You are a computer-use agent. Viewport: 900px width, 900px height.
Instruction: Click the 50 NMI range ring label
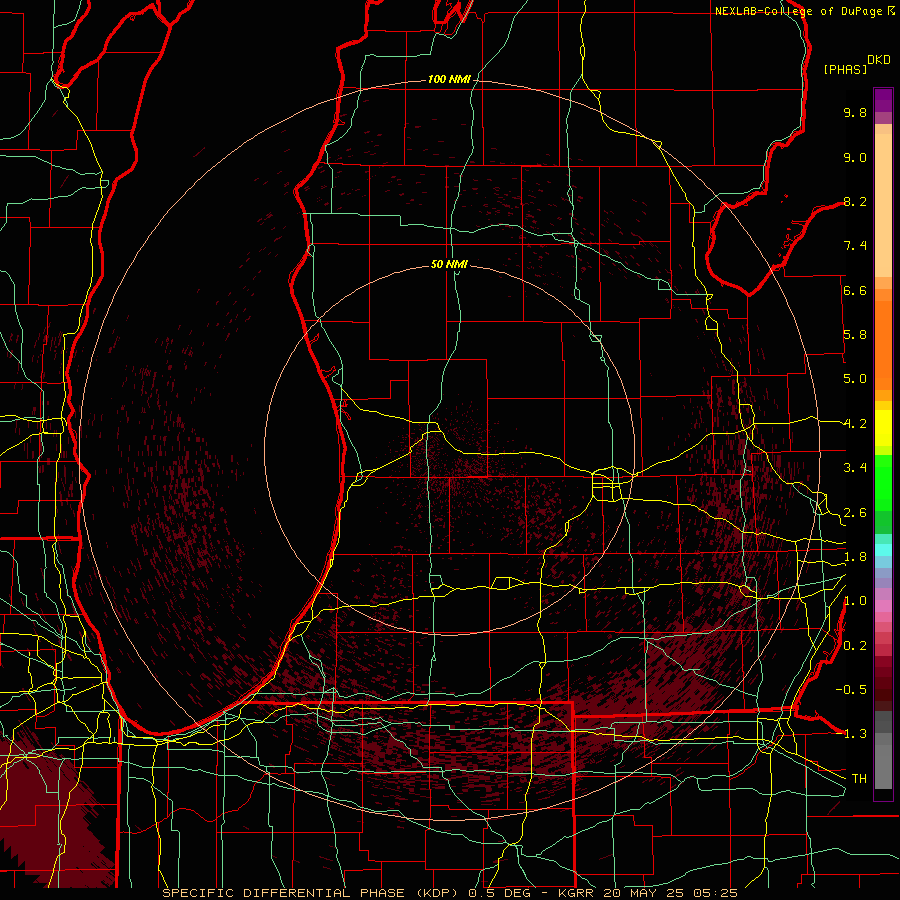449,264
